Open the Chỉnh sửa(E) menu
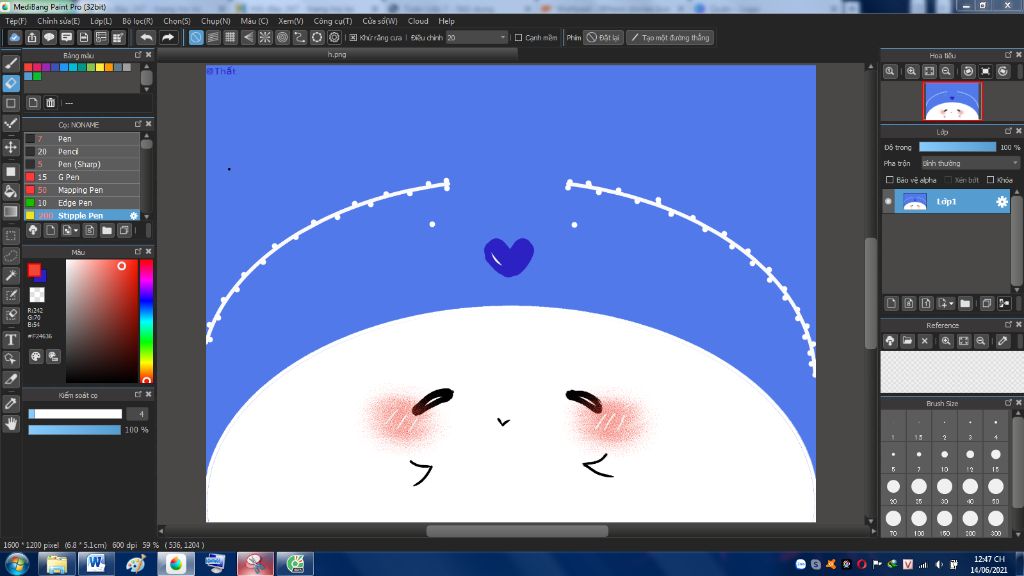1024x576 pixels. pyautogui.click(x=58, y=21)
